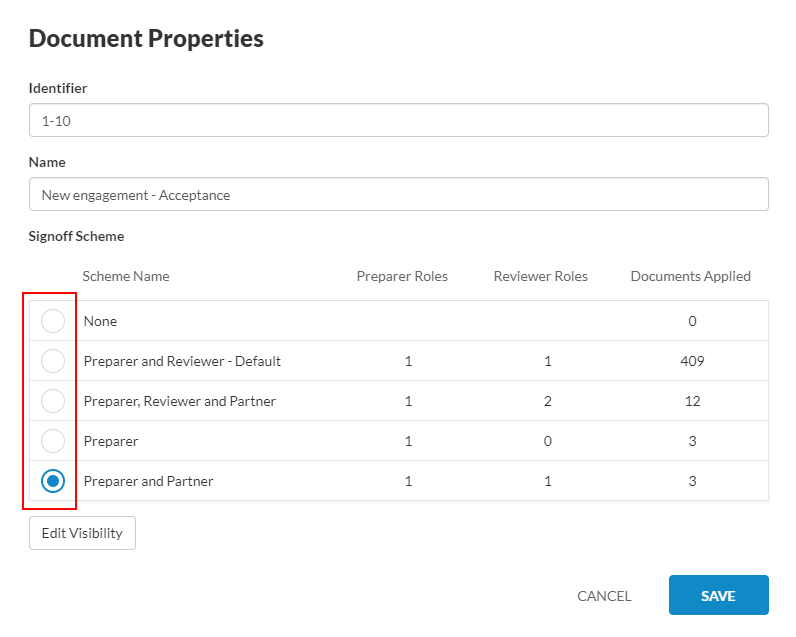Click the Scheme Name column header
This screenshot has height=637, width=796.
[126, 276]
